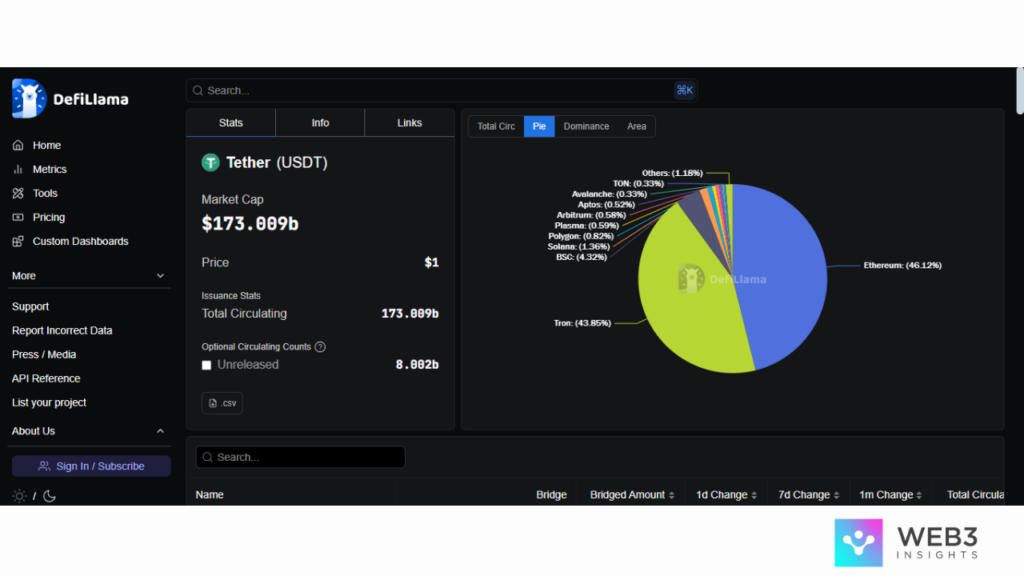The width and height of the screenshot is (1024, 576).
Task: Collapse the About Us section chevron
Action: point(160,431)
